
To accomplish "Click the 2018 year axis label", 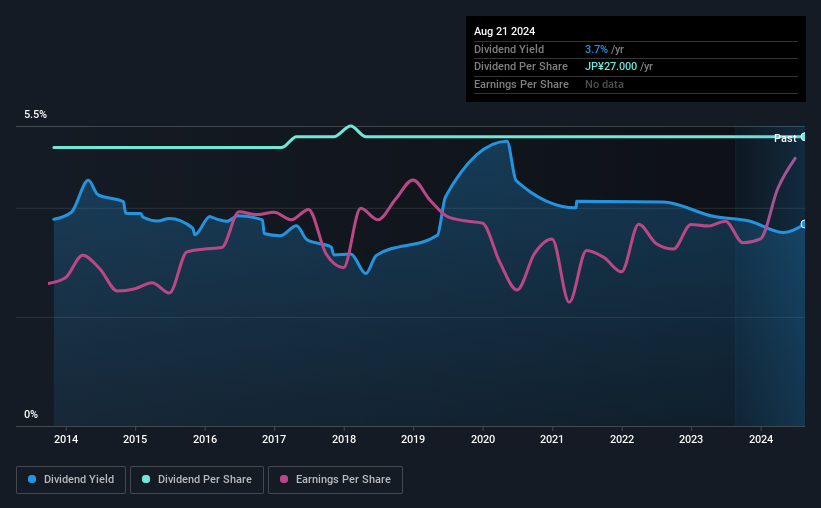I will point(344,439).
